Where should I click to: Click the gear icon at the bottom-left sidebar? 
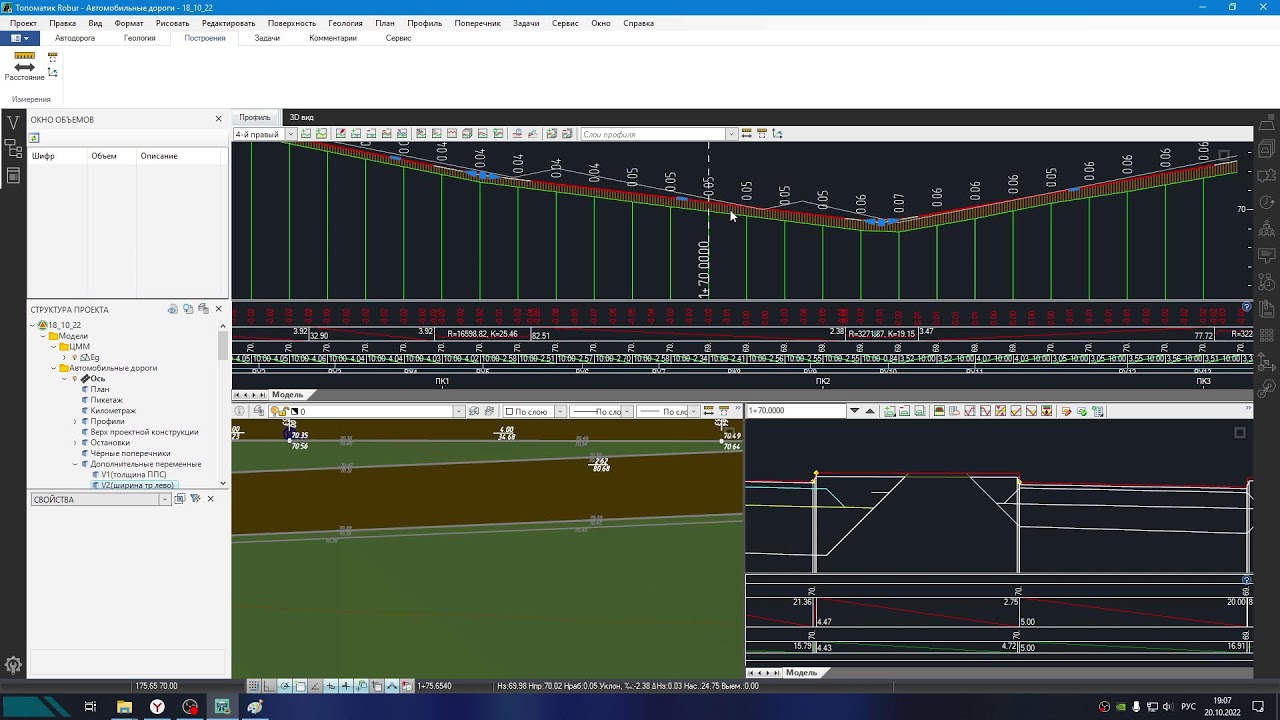13,665
